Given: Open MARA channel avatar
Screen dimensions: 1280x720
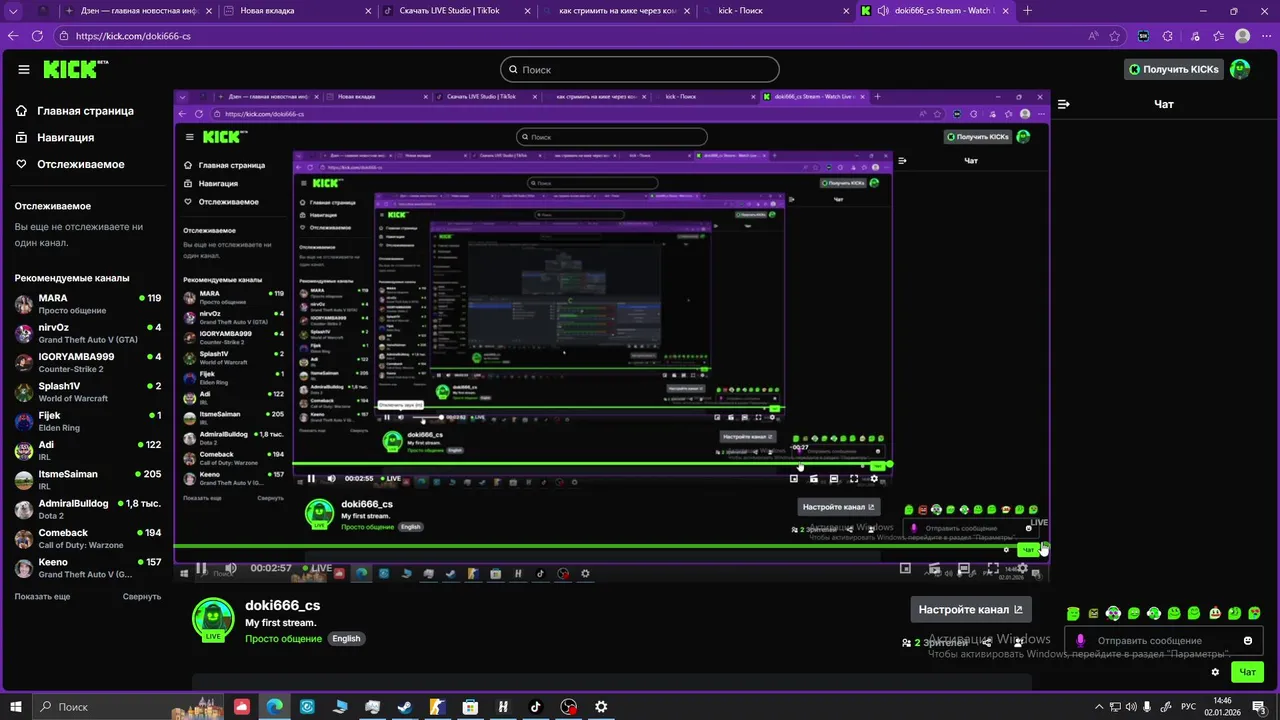Looking at the screenshot, I should (x=24, y=304).
